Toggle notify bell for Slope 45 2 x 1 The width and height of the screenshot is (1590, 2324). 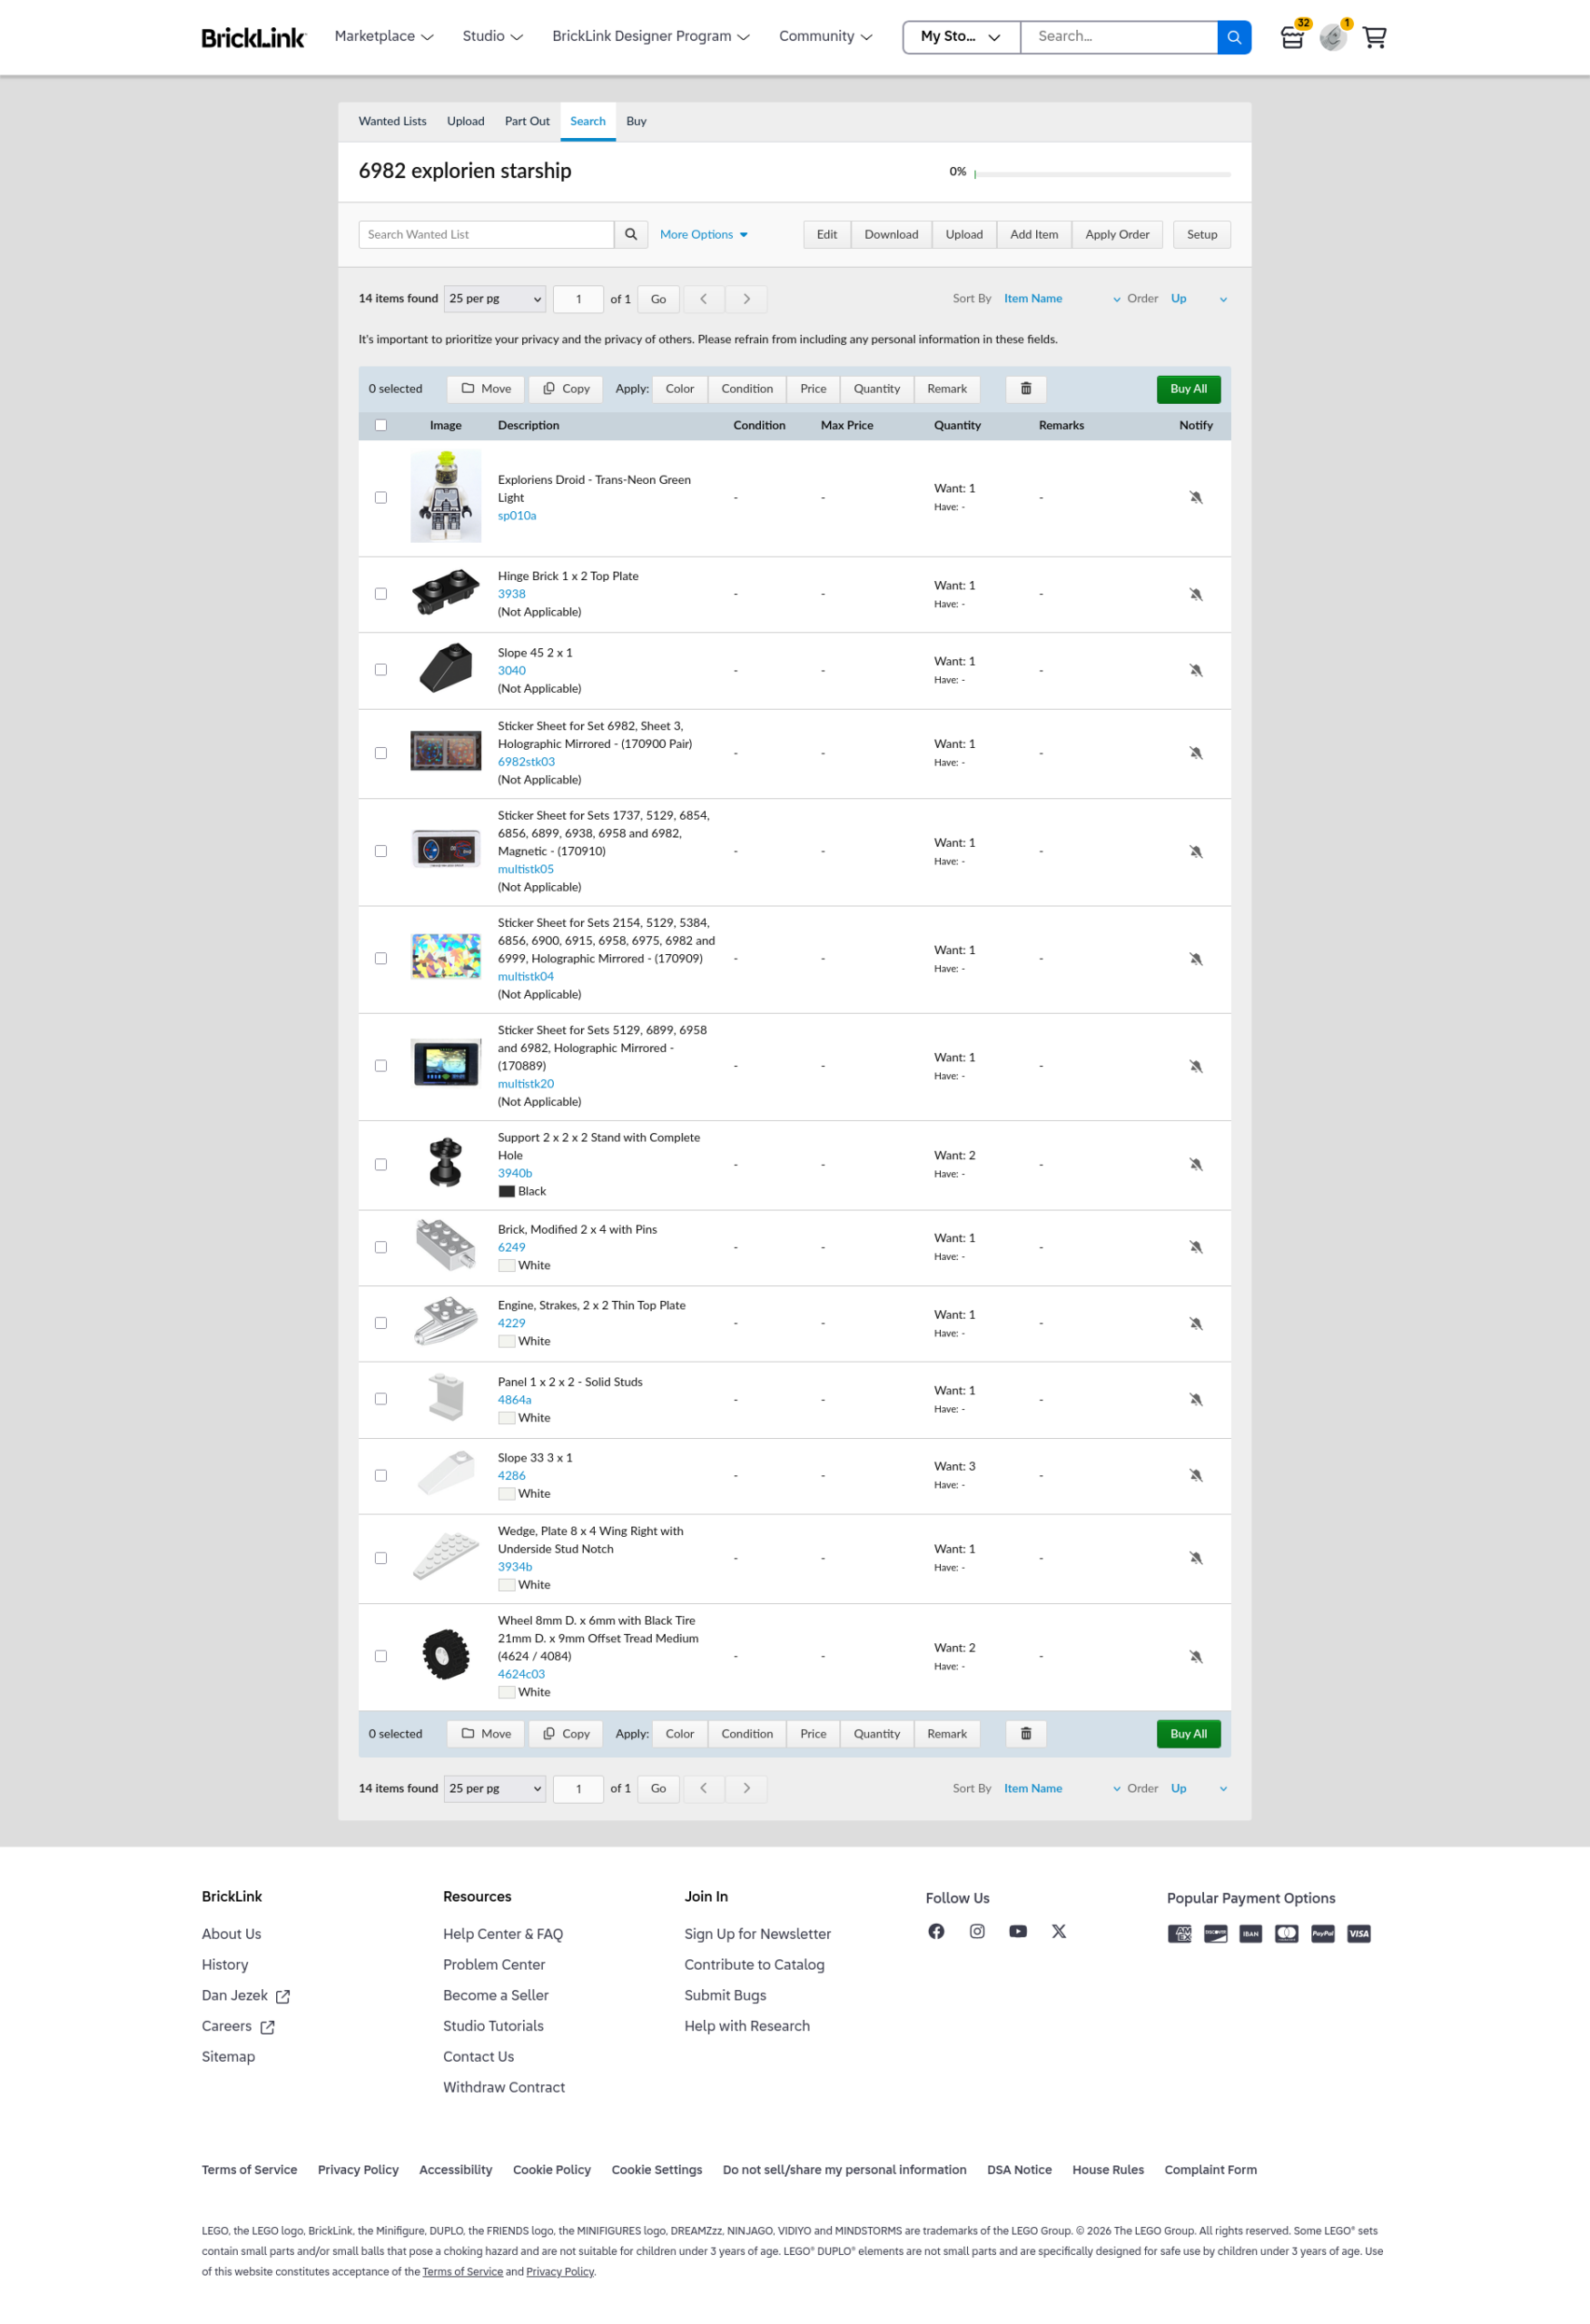point(1196,670)
